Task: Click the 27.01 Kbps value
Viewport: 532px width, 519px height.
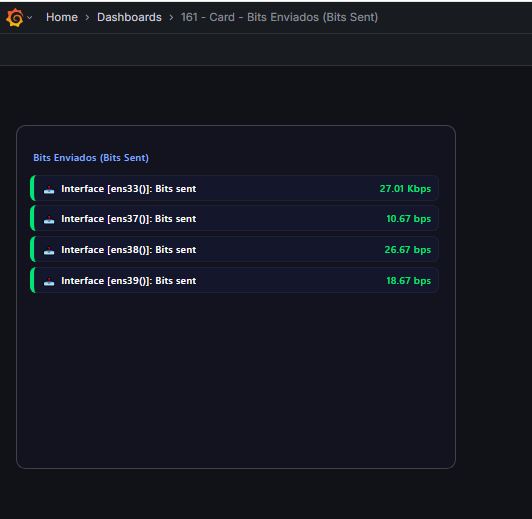Action: coord(405,189)
